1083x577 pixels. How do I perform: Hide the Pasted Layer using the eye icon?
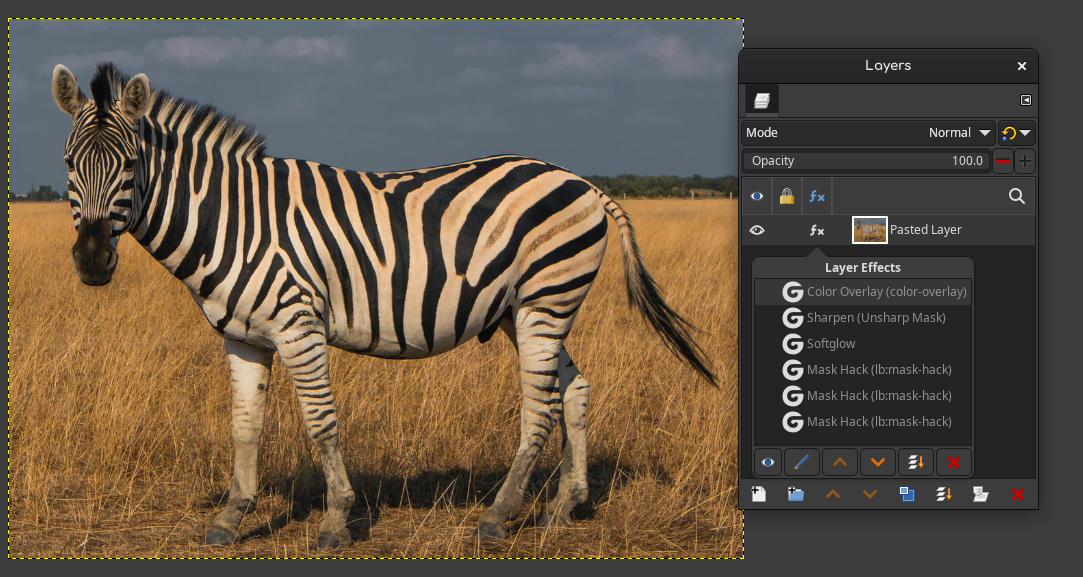pos(757,230)
